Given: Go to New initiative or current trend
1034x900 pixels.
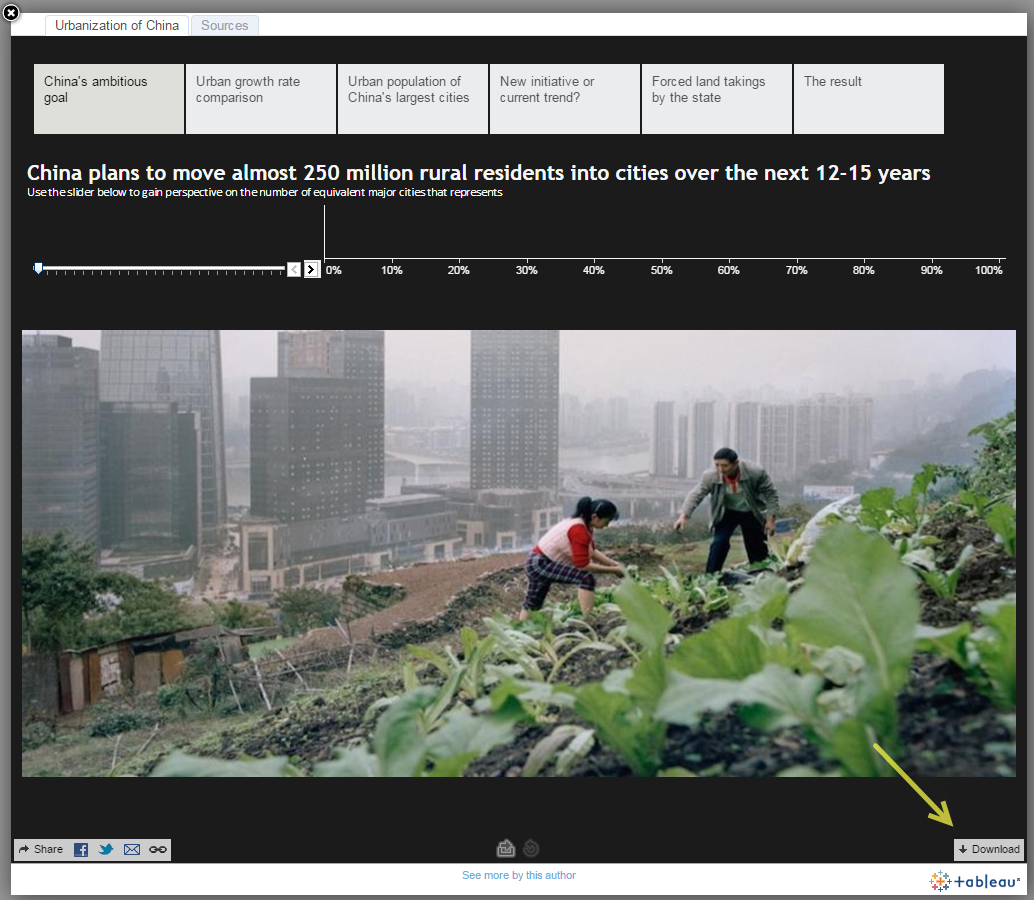Looking at the screenshot, I should tap(564, 99).
